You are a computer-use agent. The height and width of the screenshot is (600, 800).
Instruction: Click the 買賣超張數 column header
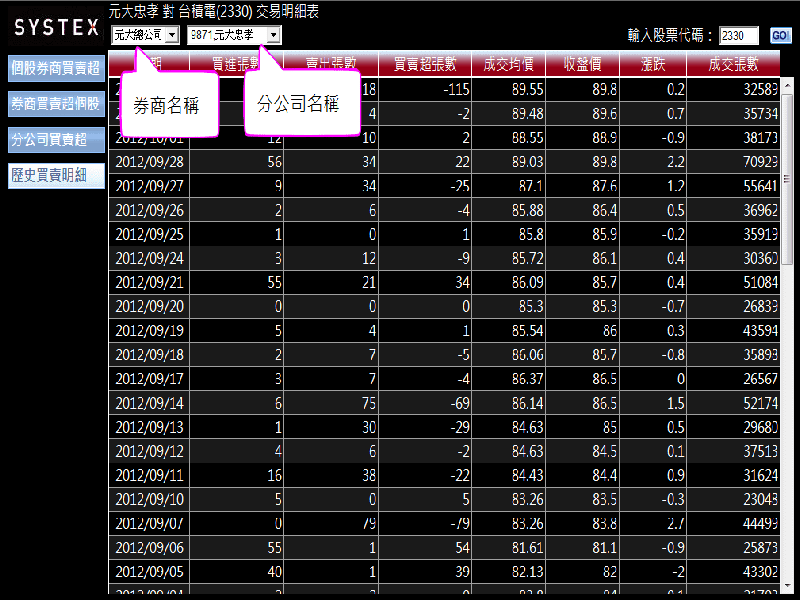tap(424, 65)
